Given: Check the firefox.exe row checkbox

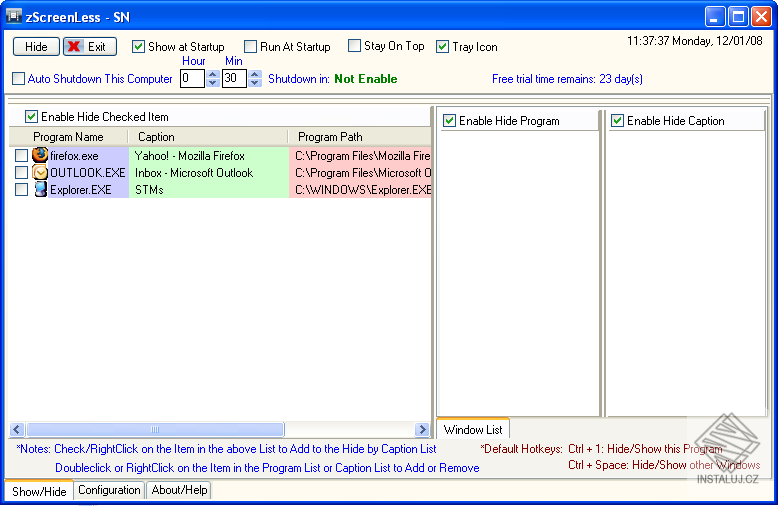Looking at the screenshot, I should click(21, 155).
